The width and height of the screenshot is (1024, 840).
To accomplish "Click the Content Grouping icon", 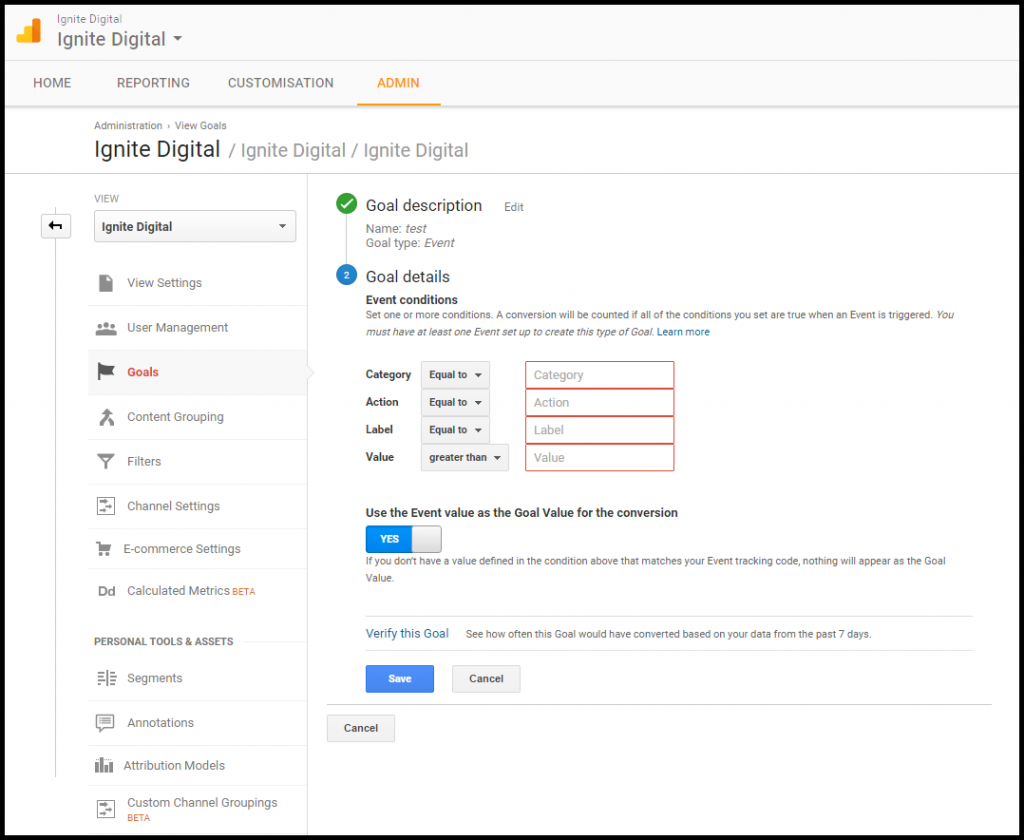I will [106, 417].
